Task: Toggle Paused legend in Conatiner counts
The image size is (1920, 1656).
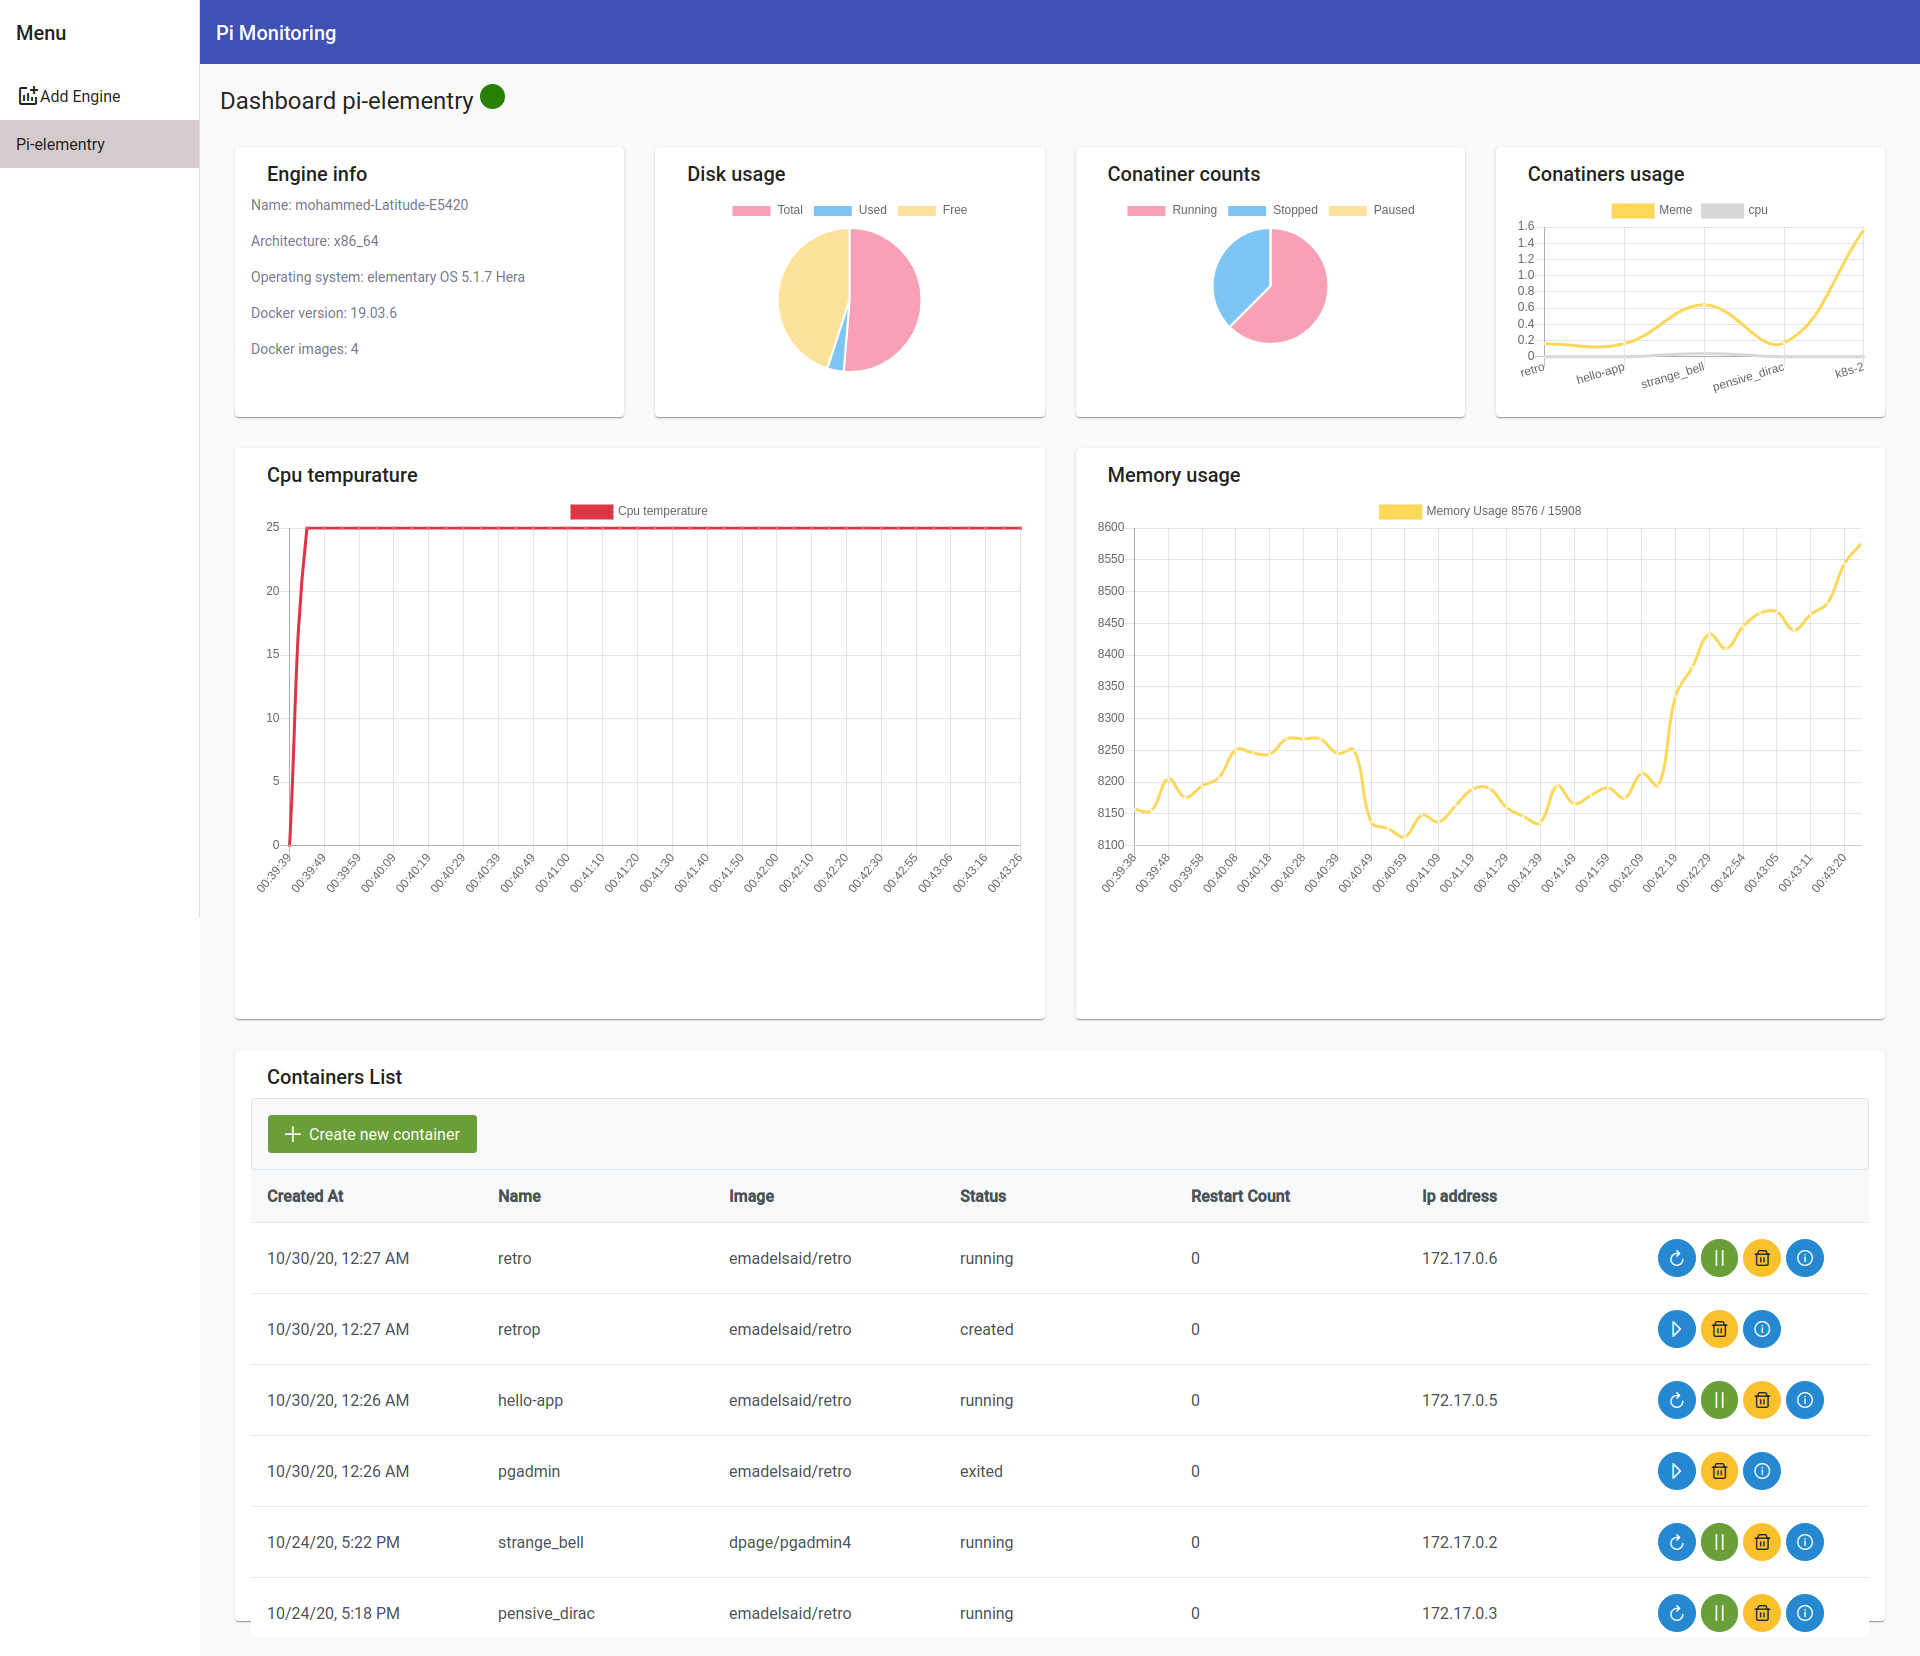Action: tap(1372, 210)
